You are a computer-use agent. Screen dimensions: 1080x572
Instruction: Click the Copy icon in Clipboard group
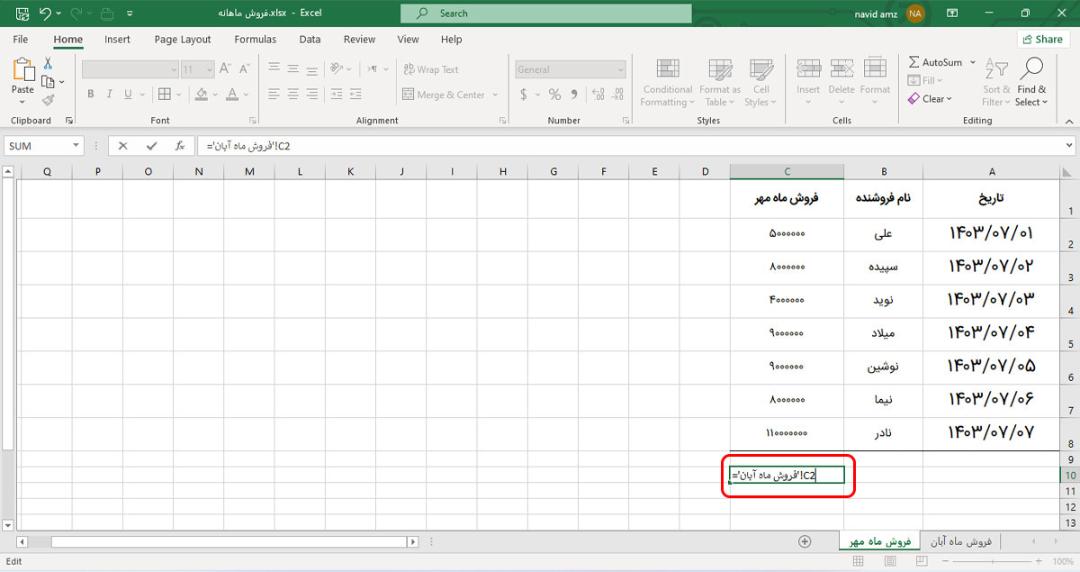tap(48, 82)
